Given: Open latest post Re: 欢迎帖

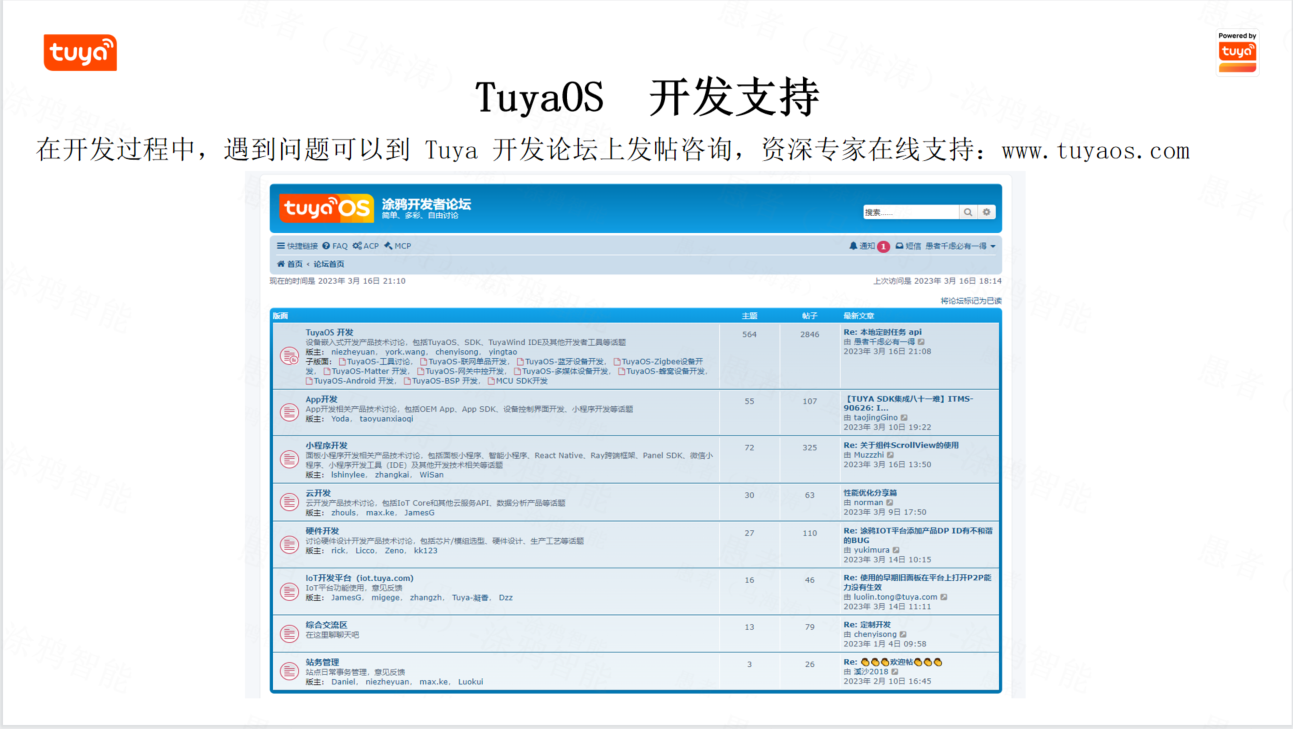Looking at the screenshot, I should [x=893, y=662].
